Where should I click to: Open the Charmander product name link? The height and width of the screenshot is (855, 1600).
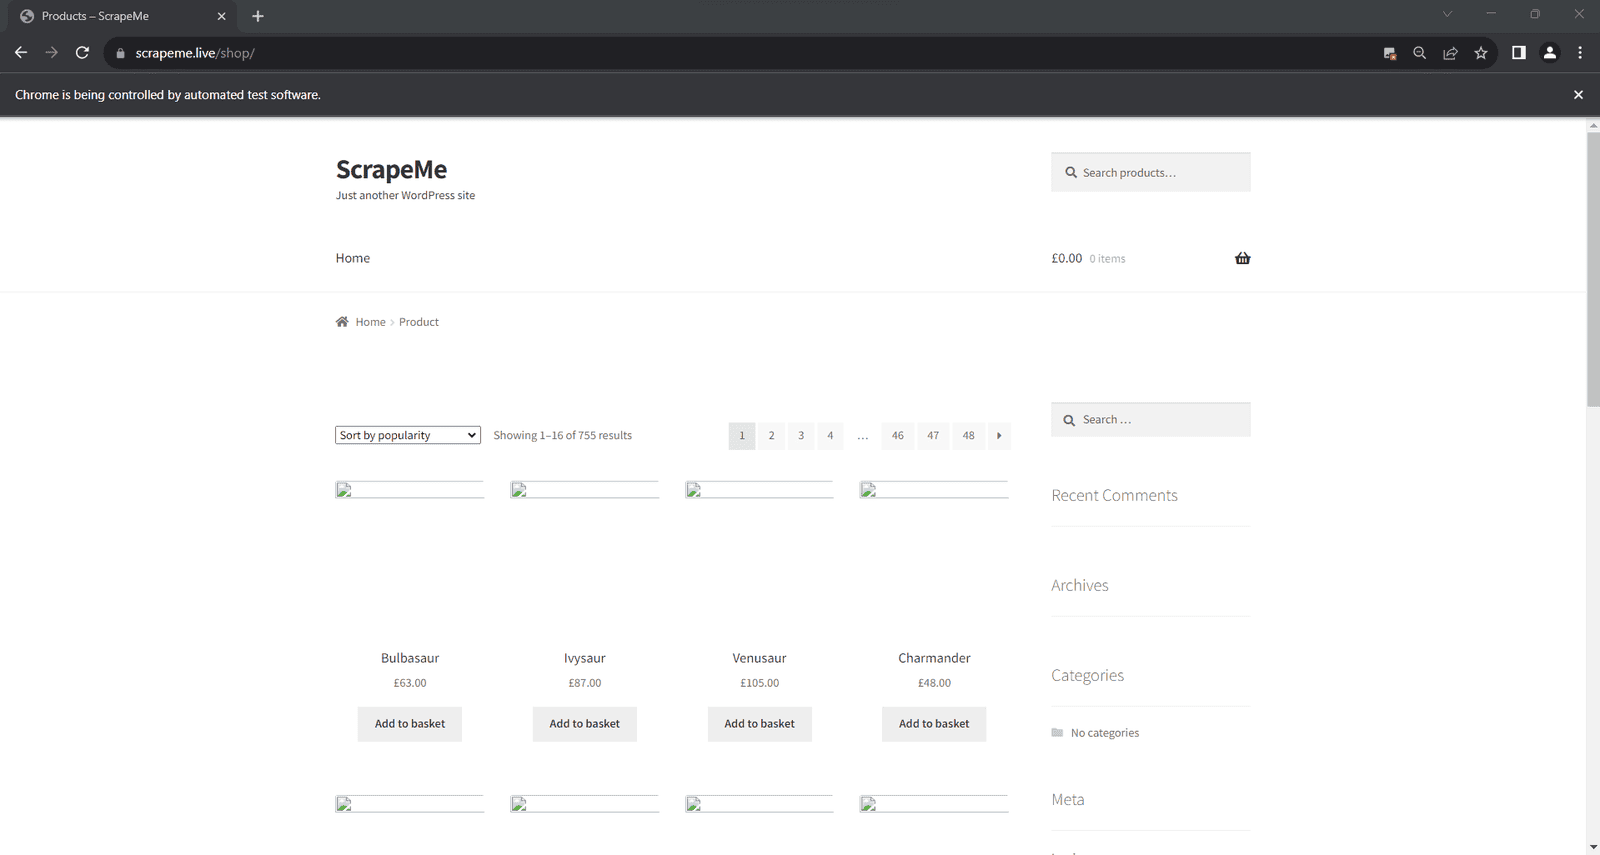pos(934,658)
